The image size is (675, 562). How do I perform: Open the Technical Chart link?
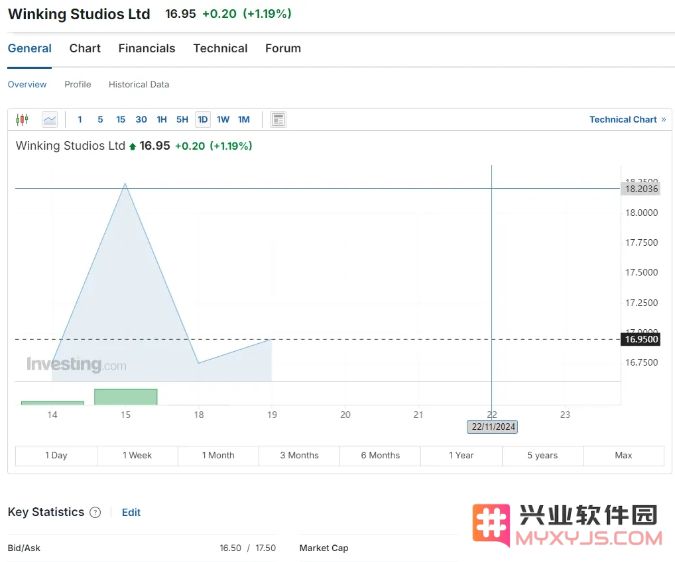click(x=628, y=119)
